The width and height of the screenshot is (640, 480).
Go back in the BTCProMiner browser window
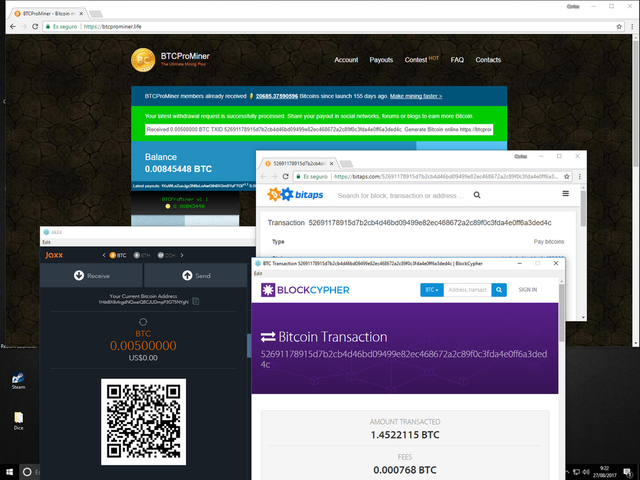pos(13,27)
